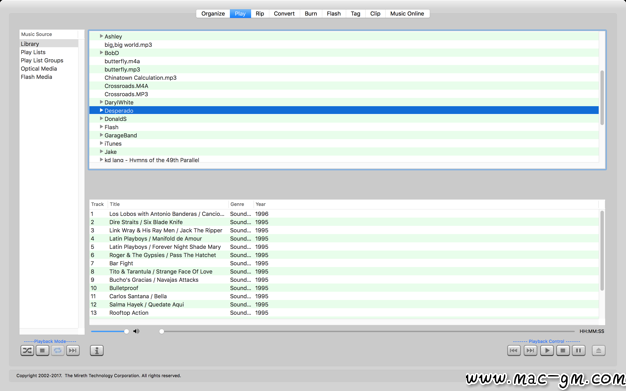Open the Flash tab
The image size is (626, 391).
(x=334, y=14)
